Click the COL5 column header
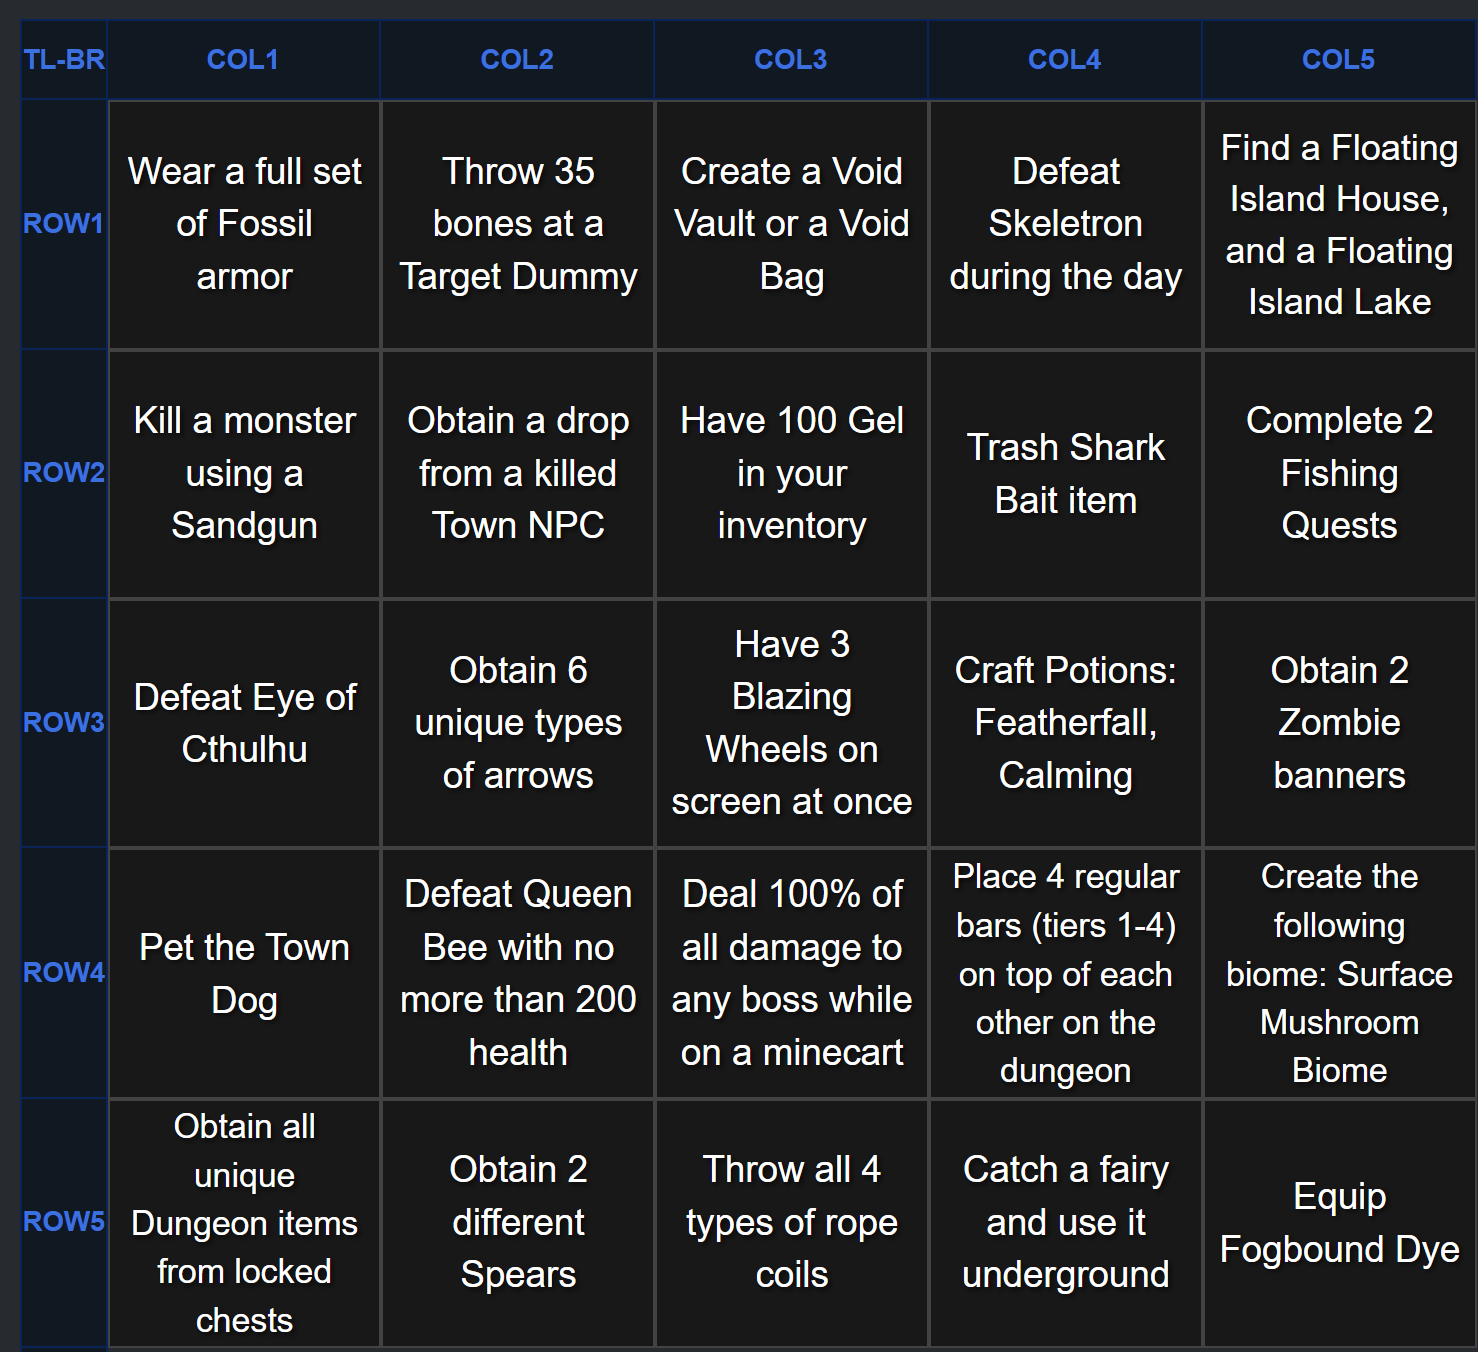Image resolution: width=1478 pixels, height=1352 pixels. [1339, 60]
